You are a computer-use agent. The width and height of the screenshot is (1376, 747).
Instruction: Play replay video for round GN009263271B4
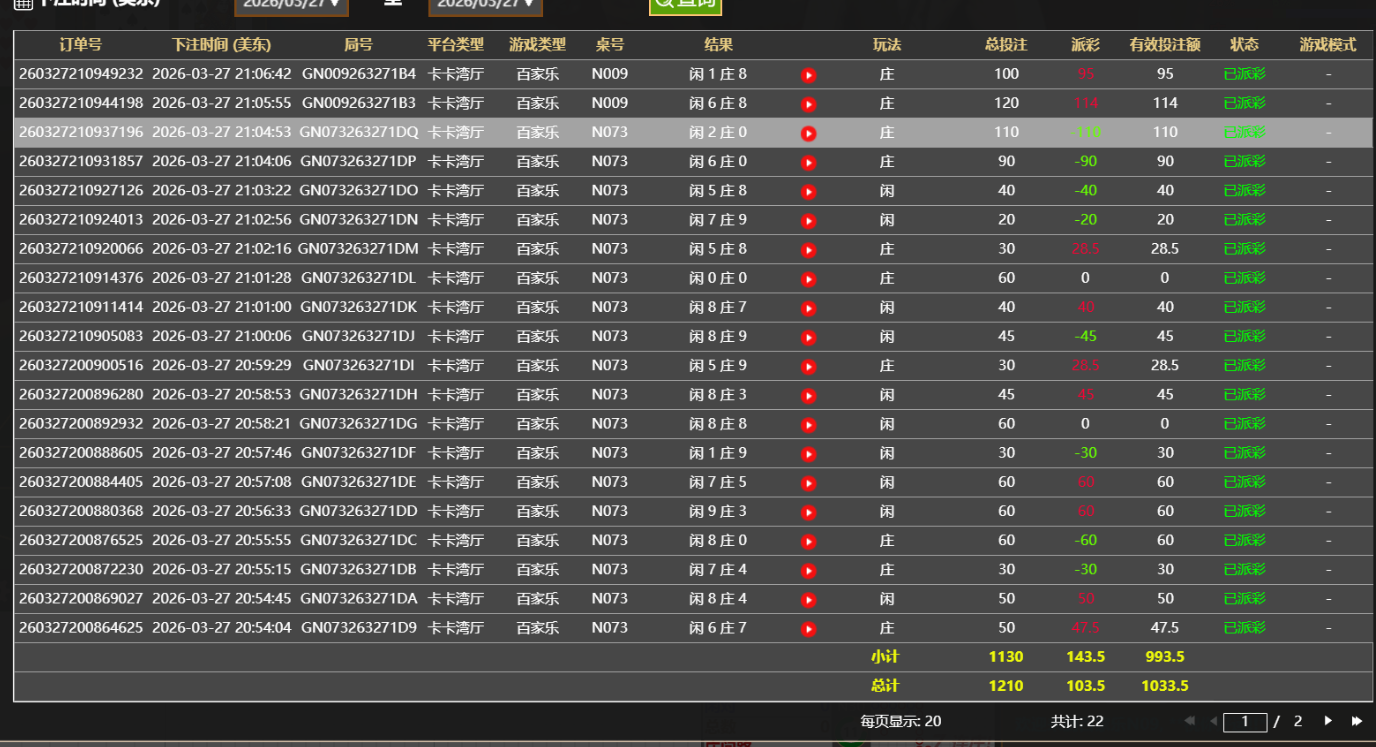(x=809, y=75)
